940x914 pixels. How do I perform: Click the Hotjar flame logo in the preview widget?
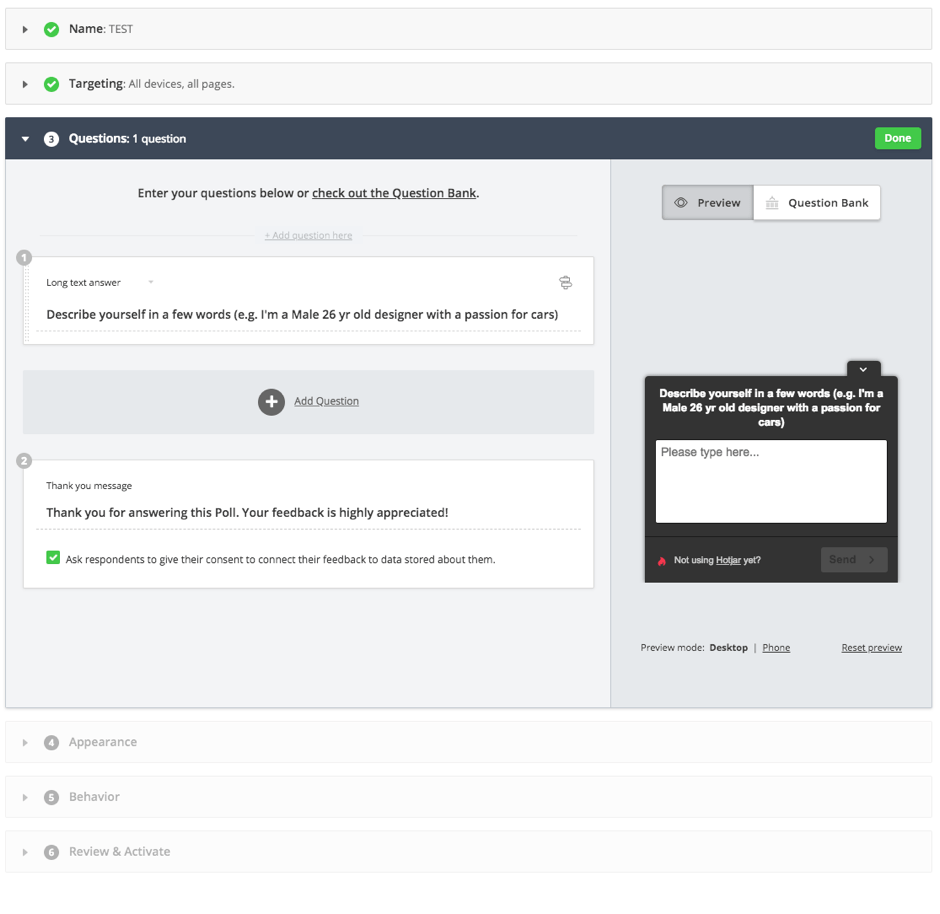pos(662,561)
